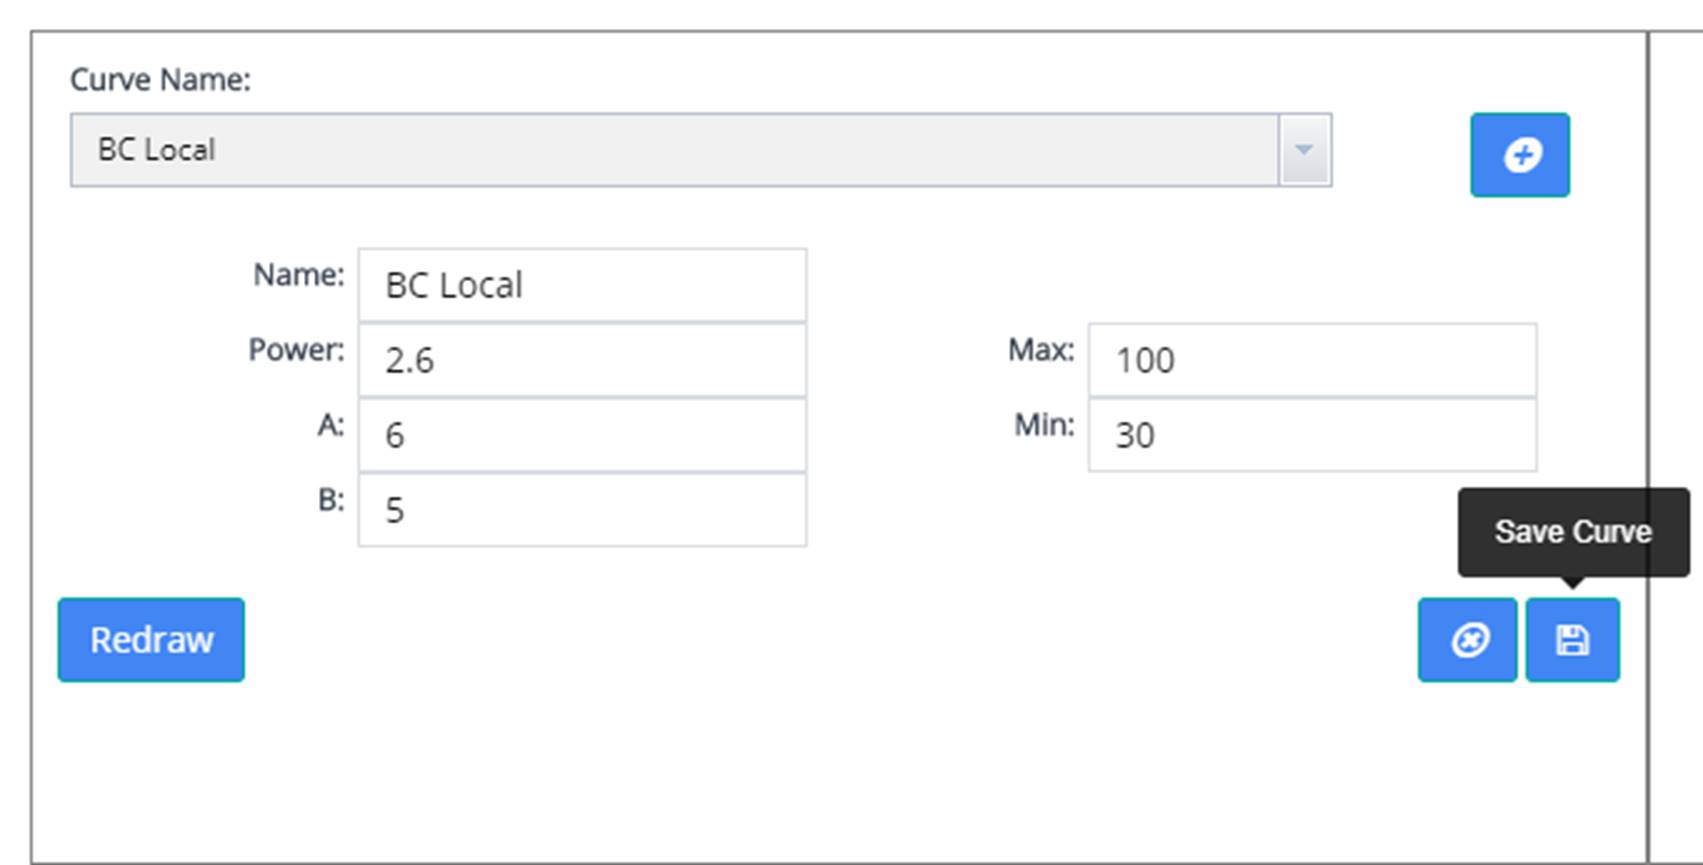
Task: Click the Save Curve tooltip
Action: pos(1572,532)
